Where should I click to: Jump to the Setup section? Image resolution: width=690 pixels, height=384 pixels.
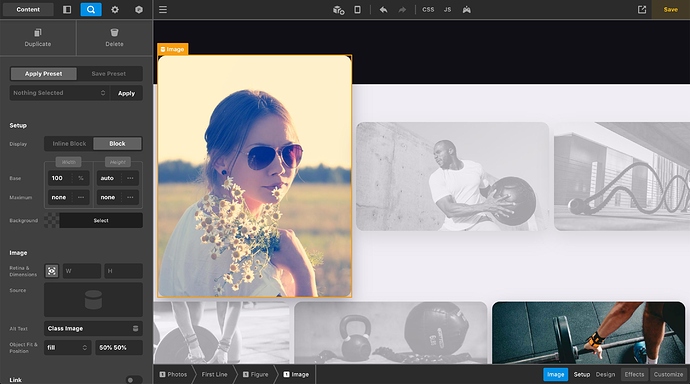coord(582,374)
